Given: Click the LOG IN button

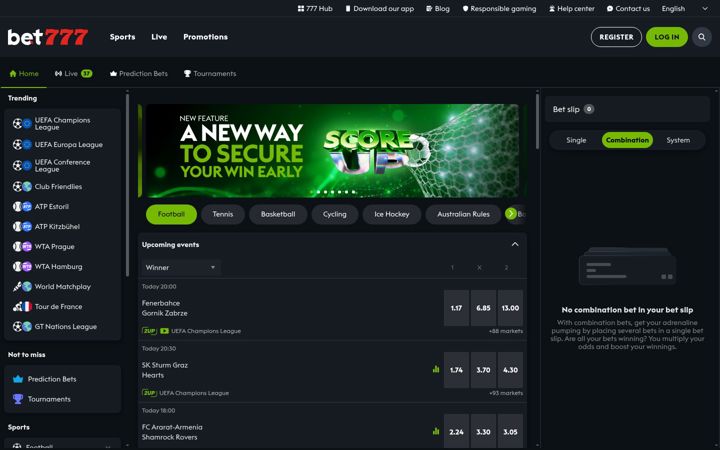Looking at the screenshot, I should (667, 37).
